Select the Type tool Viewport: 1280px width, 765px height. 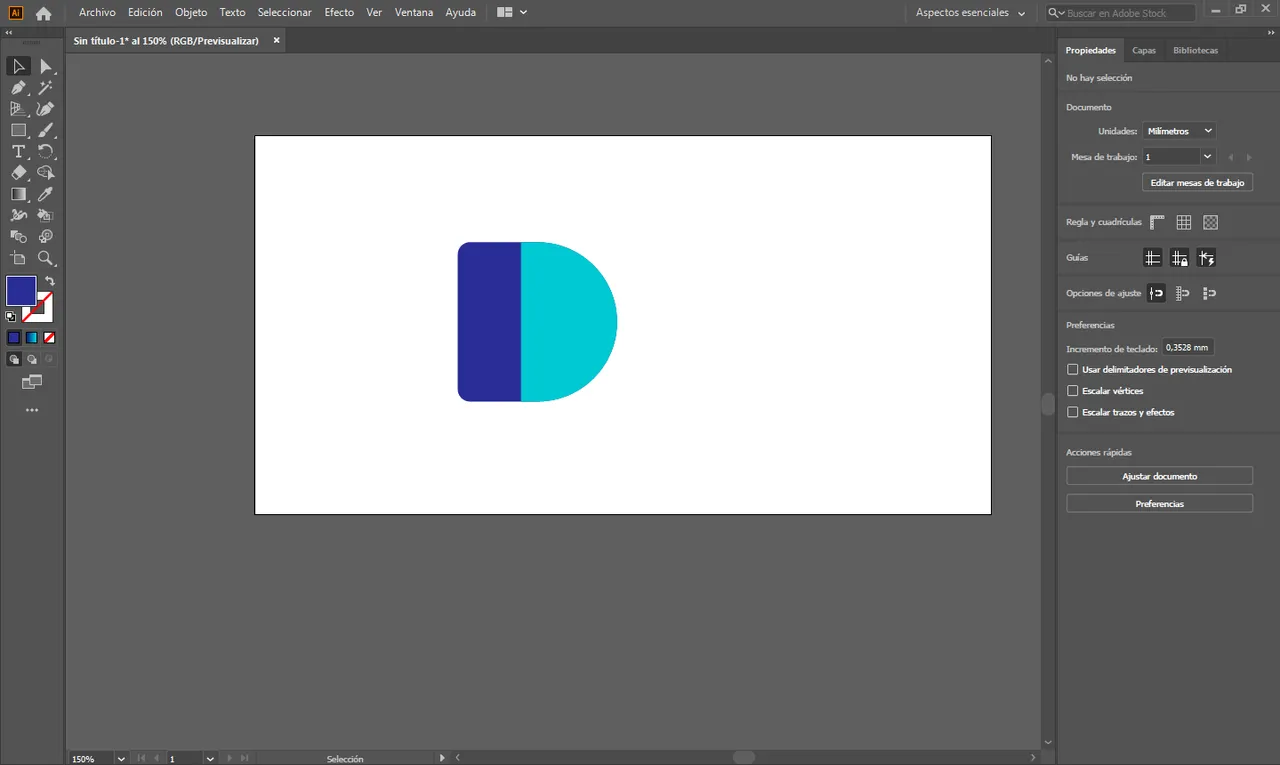18,152
